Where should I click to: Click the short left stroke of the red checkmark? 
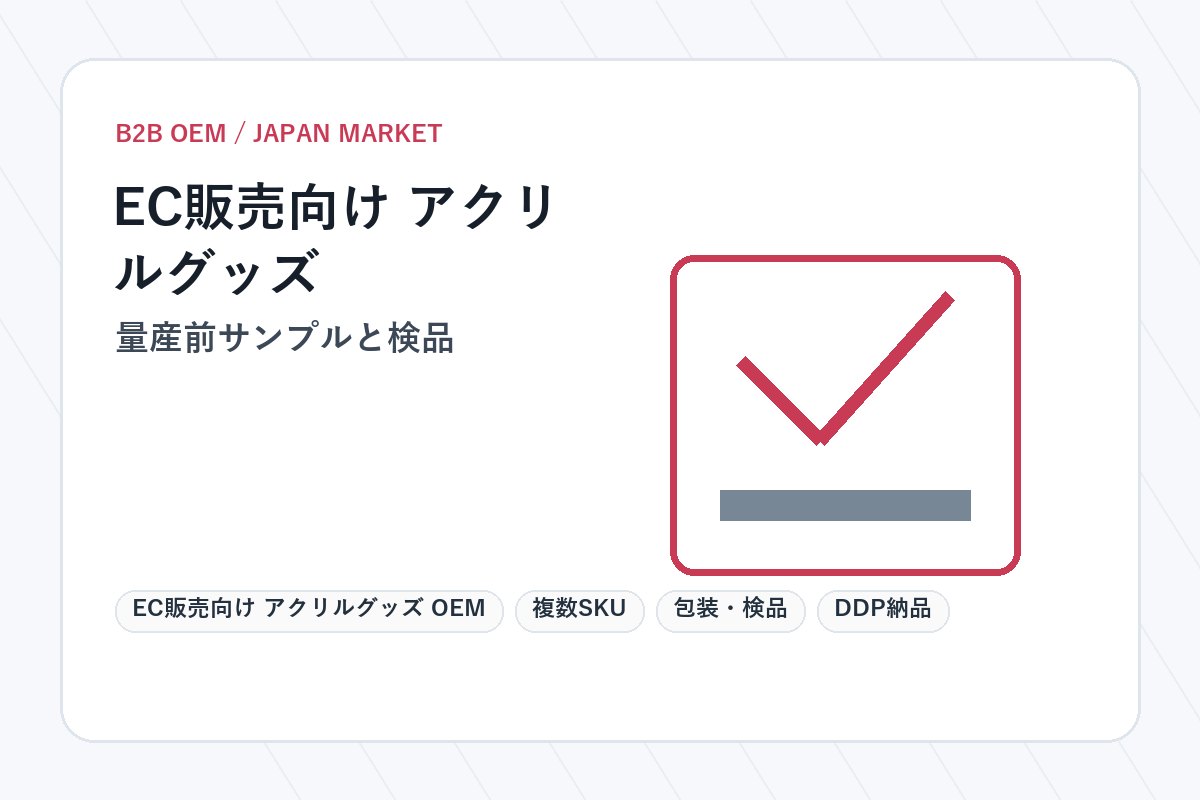(x=780, y=400)
